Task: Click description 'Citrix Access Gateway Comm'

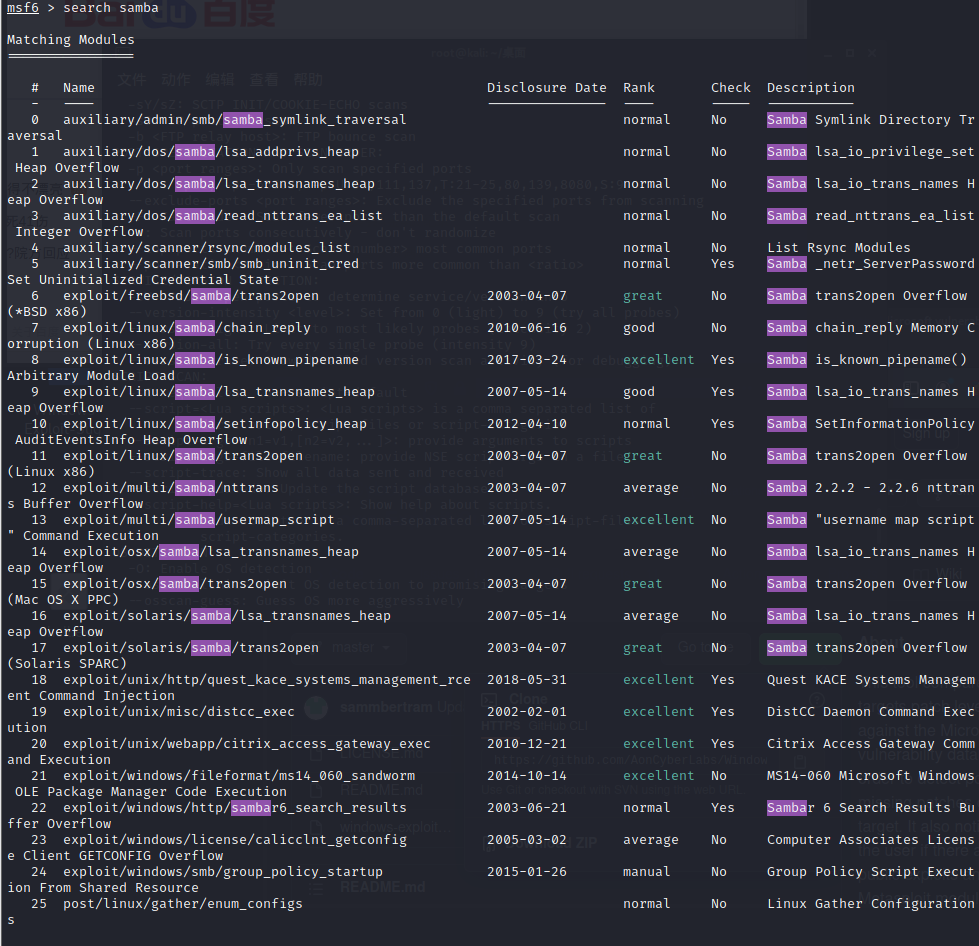Action: (x=870, y=744)
